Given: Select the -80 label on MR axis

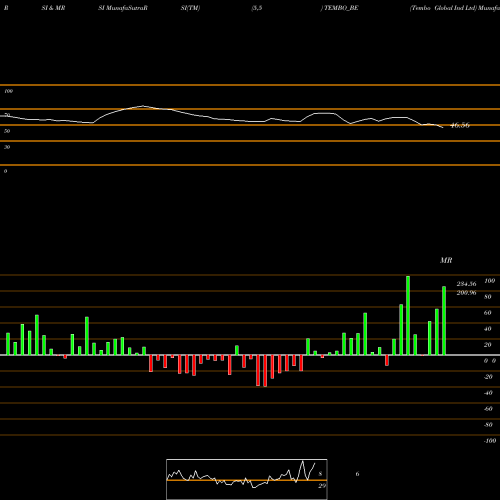Looking at the screenshot, I should point(488,425).
